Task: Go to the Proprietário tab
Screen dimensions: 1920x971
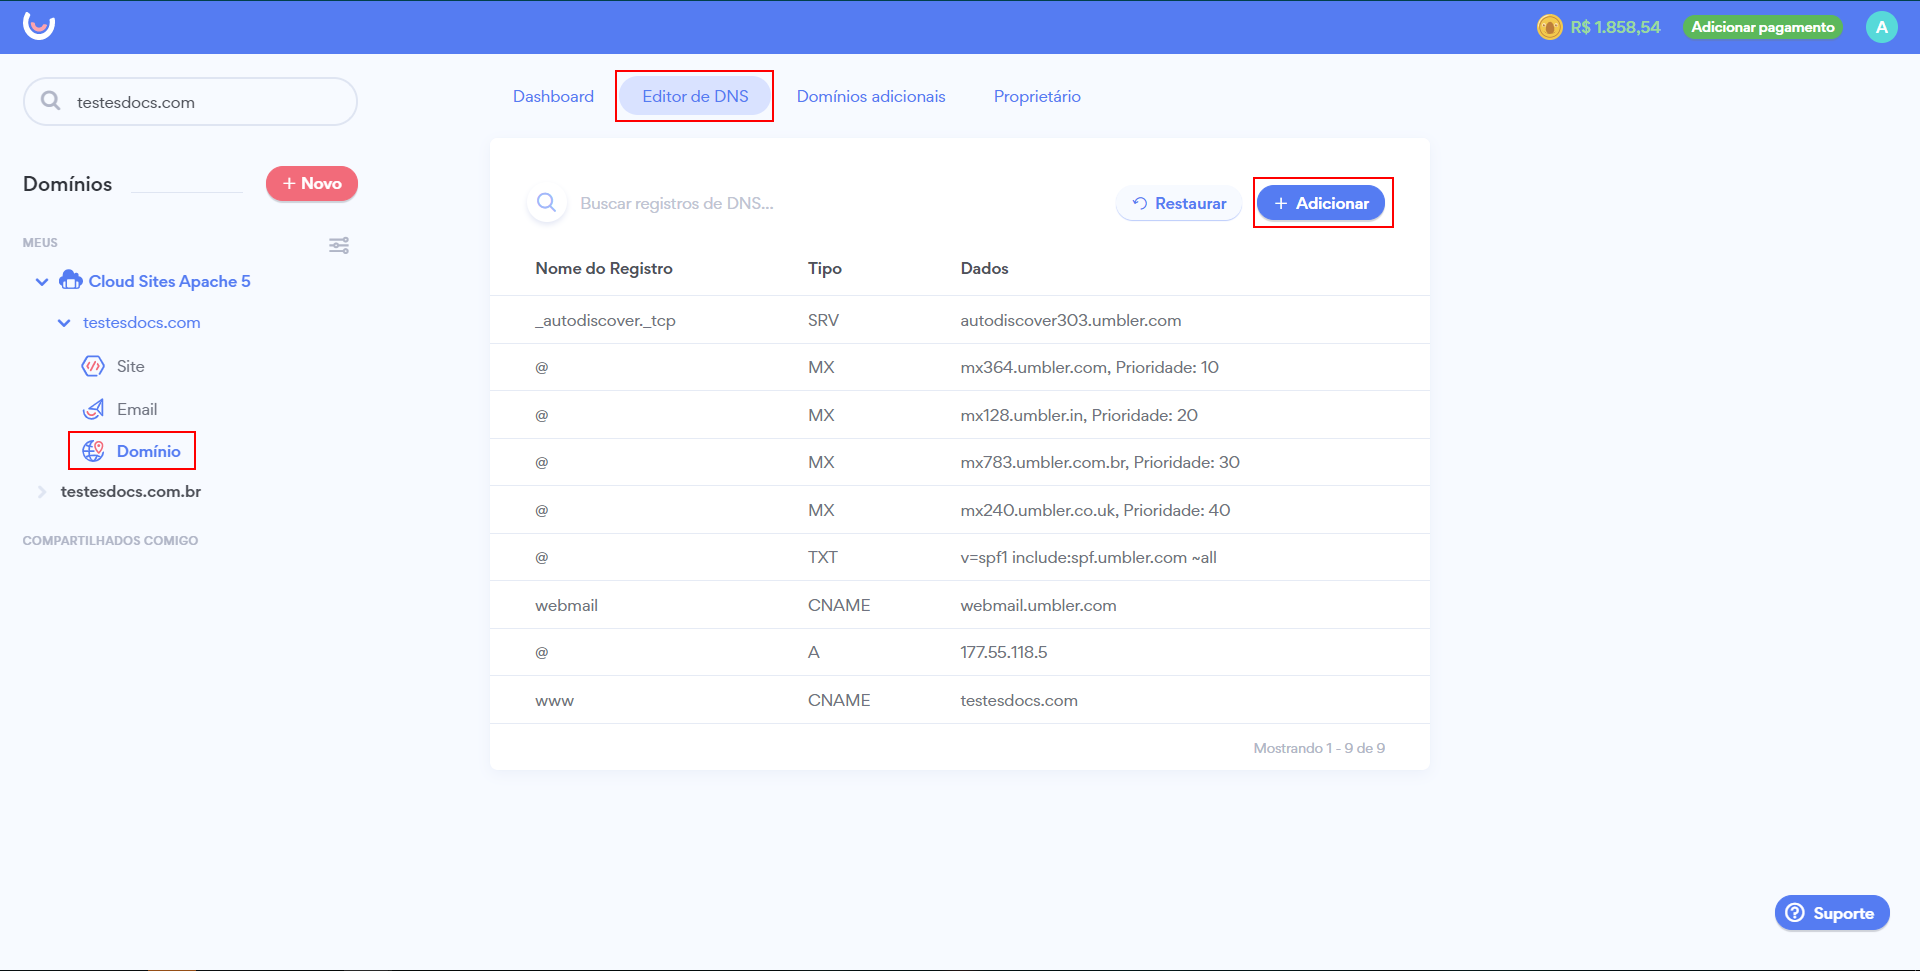Action: [x=1036, y=96]
